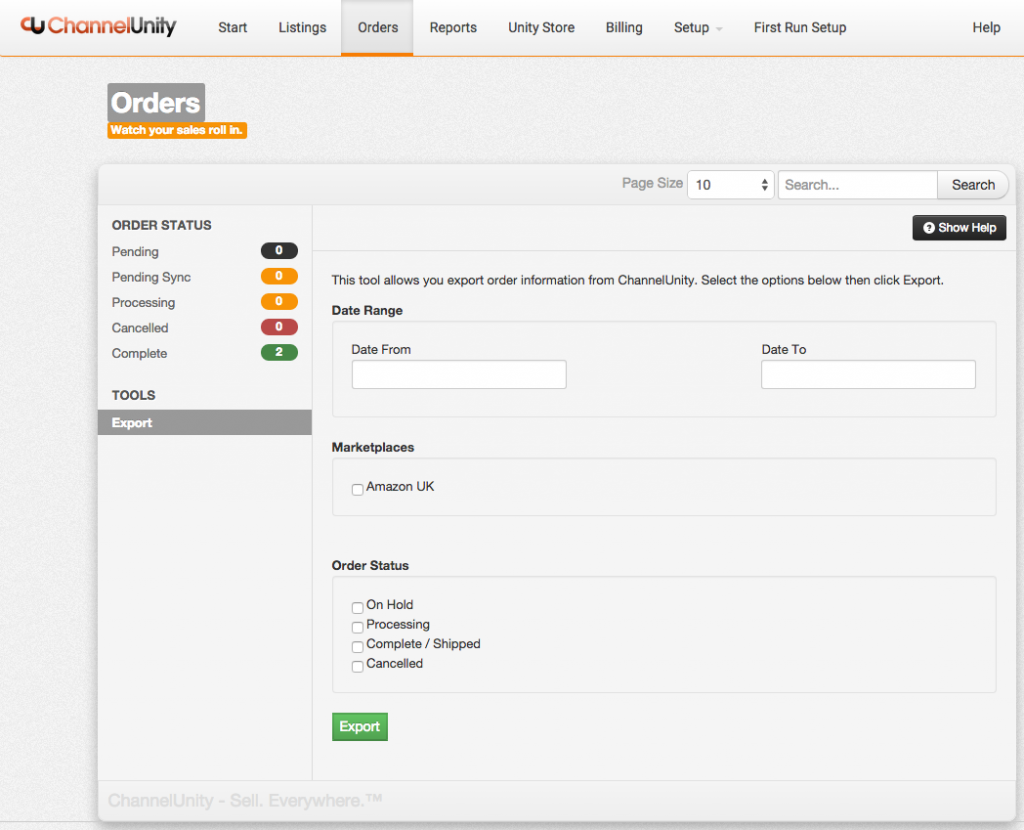Click inside the Date From field
1024x830 pixels.
[x=458, y=374]
